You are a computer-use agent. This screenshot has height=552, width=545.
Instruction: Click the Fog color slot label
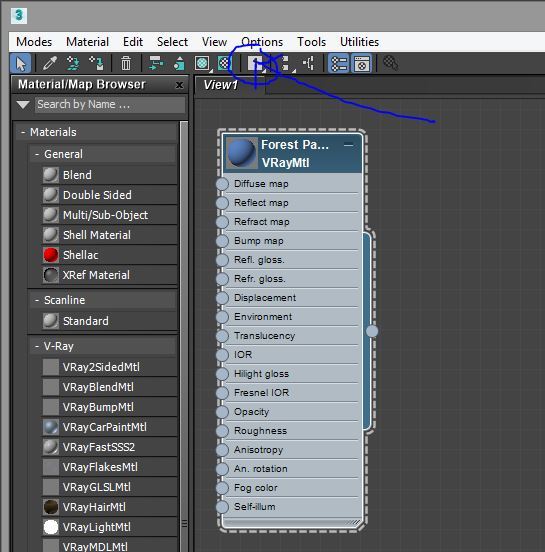(x=256, y=488)
